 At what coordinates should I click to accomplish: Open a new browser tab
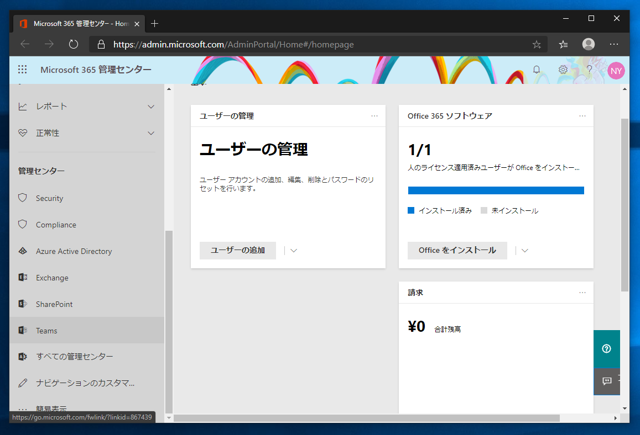pyautogui.click(x=154, y=24)
